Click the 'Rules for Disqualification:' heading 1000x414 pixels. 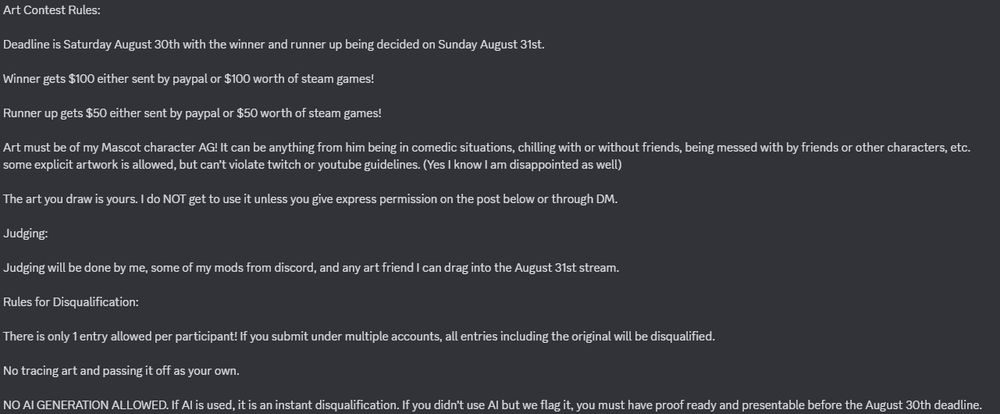(x=71, y=302)
